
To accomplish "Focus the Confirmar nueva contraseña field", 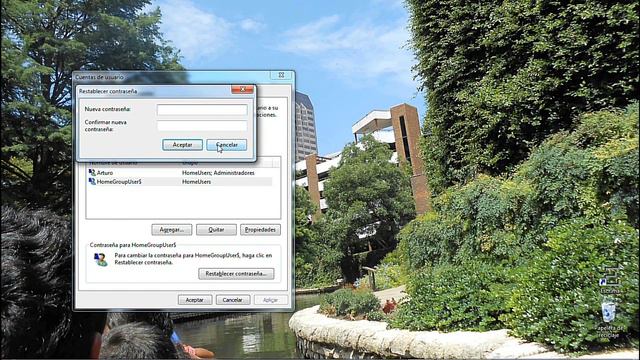I will point(202,126).
